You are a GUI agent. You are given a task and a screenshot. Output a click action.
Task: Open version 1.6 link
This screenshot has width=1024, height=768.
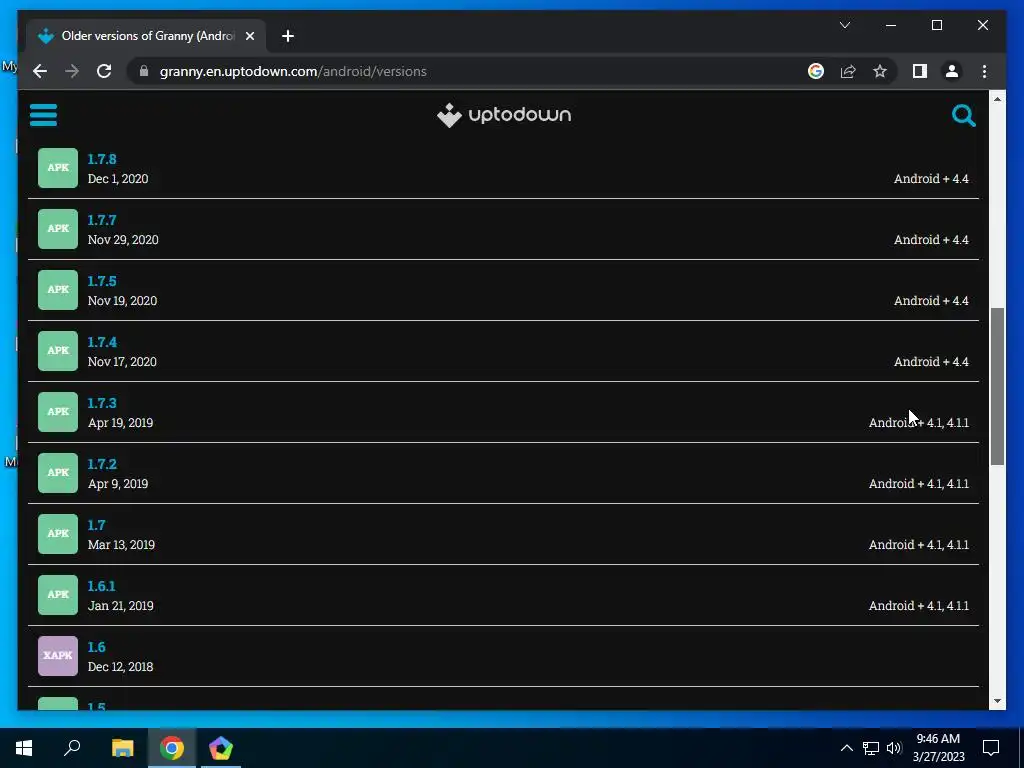[x=96, y=647]
